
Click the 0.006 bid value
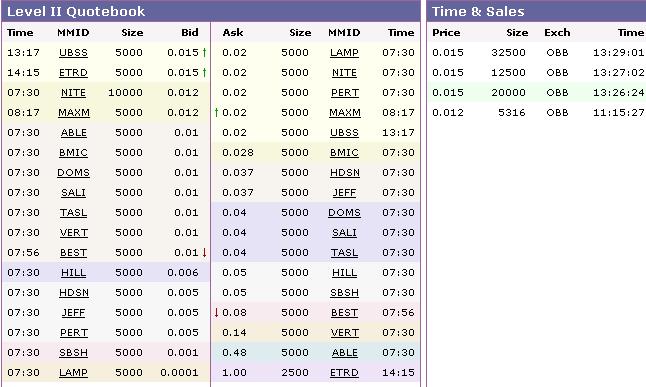click(183, 272)
